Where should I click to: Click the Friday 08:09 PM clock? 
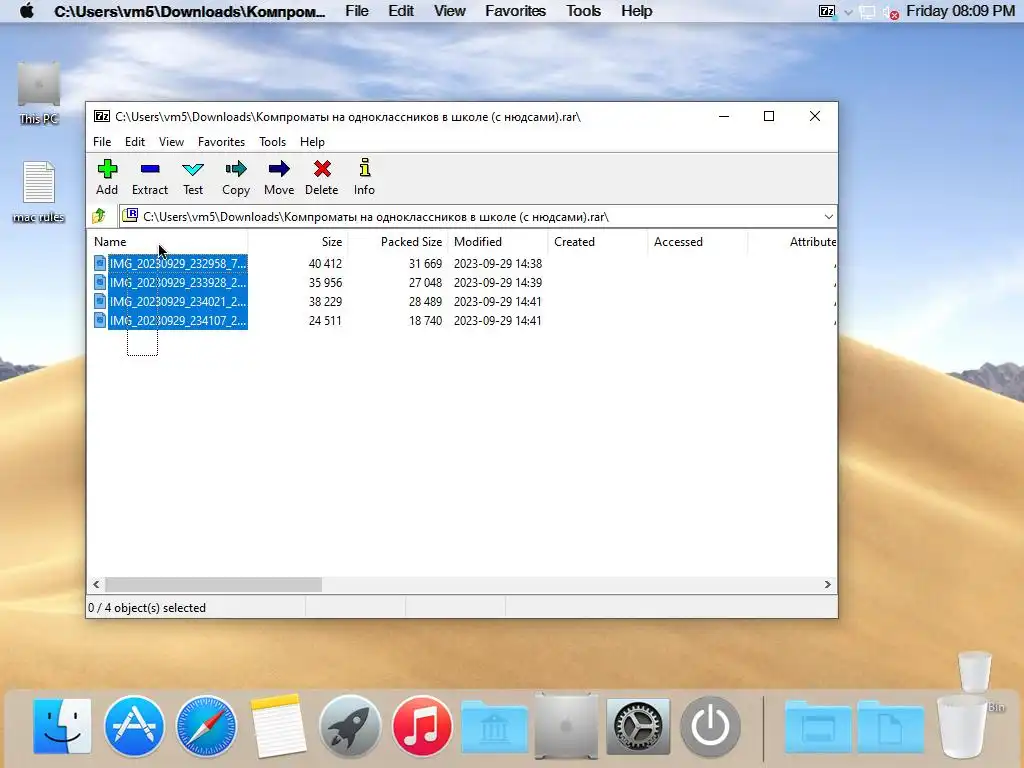pos(960,11)
